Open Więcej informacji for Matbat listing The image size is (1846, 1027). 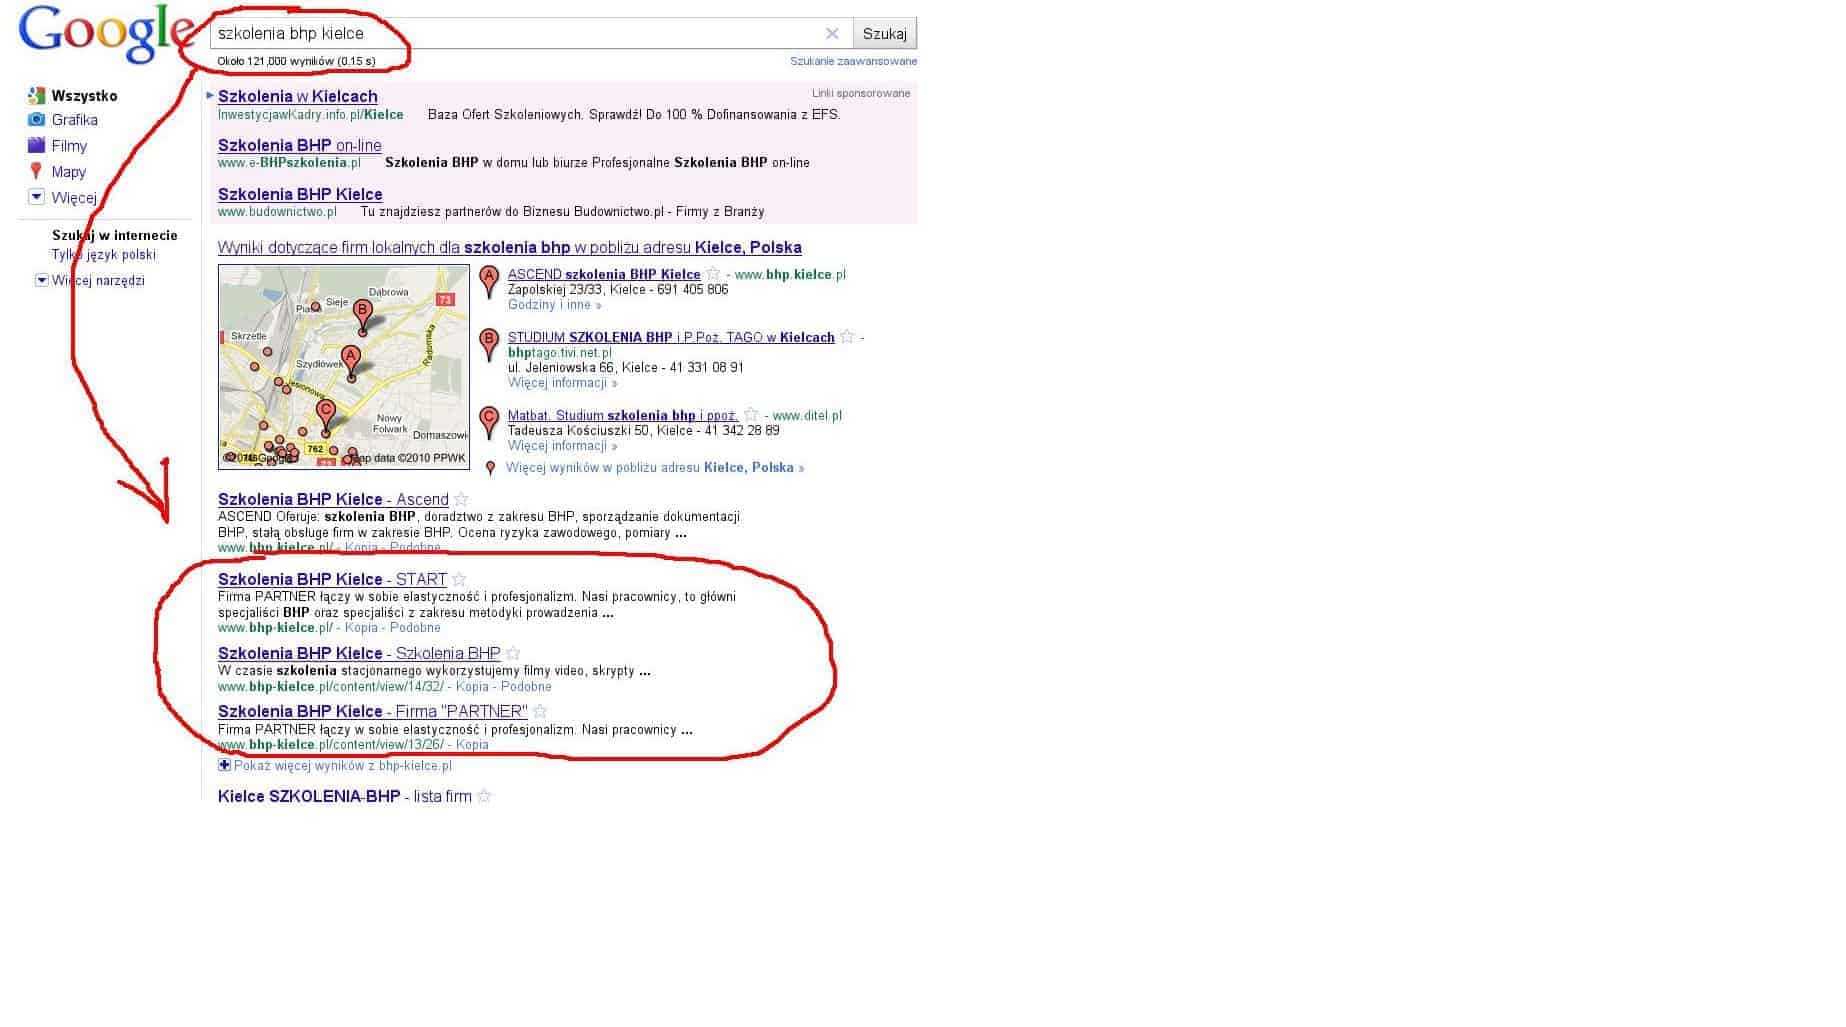click(563, 446)
